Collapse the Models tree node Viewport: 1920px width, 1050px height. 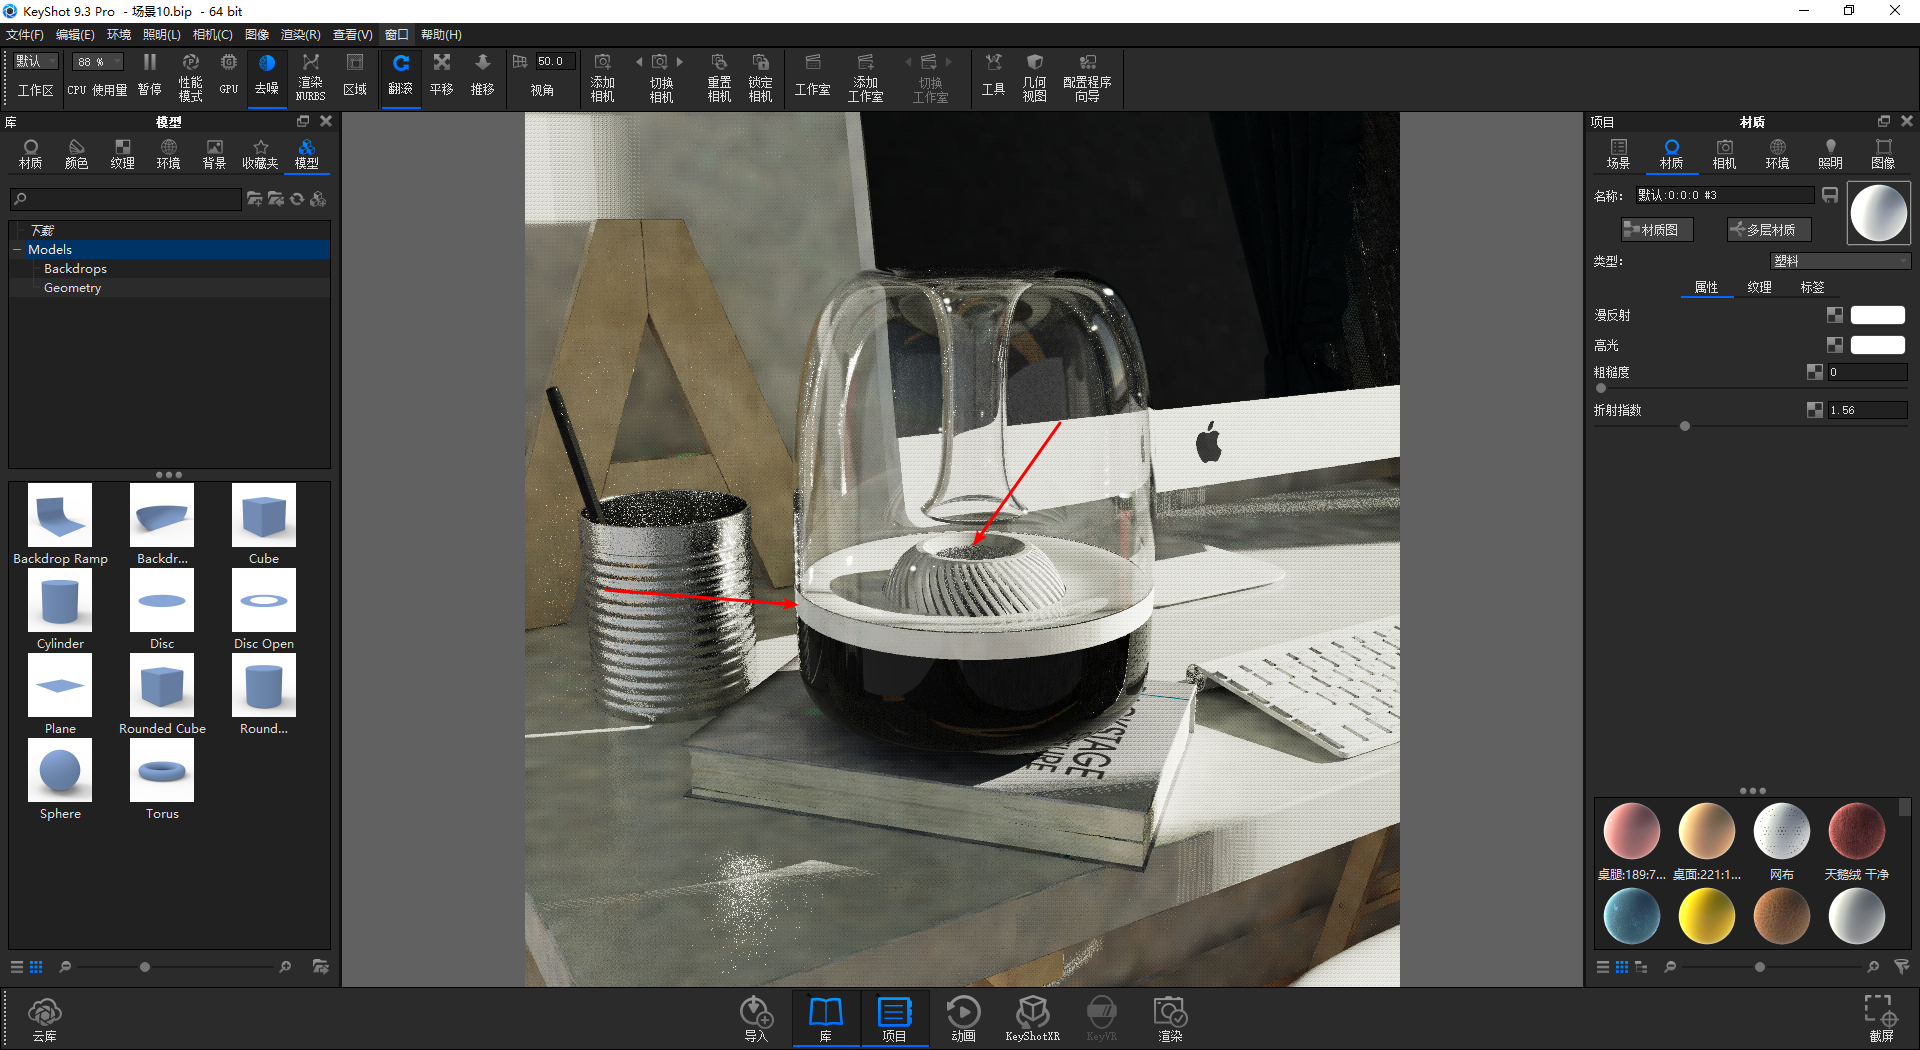point(17,250)
